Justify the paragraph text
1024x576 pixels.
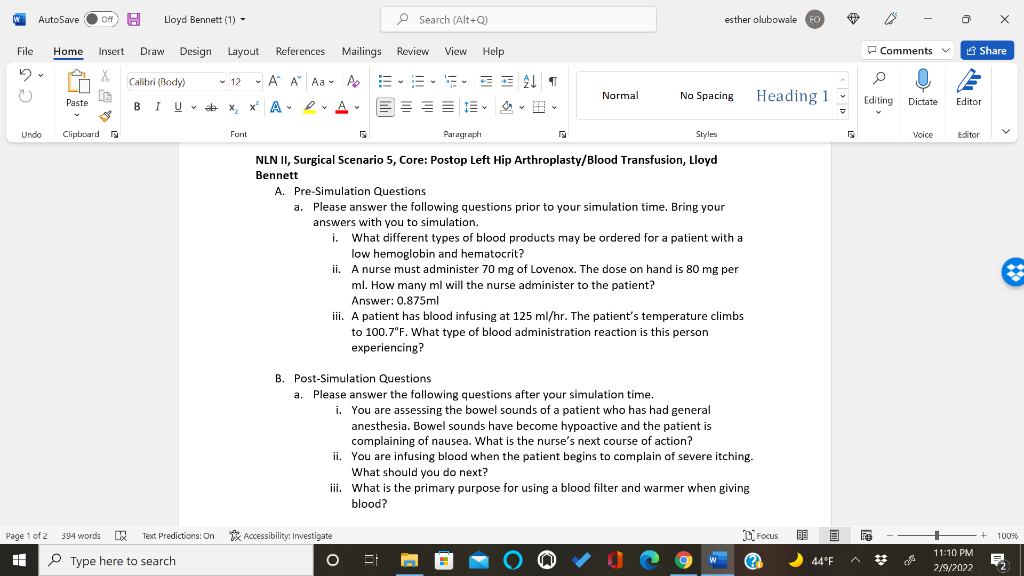pos(448,107)
